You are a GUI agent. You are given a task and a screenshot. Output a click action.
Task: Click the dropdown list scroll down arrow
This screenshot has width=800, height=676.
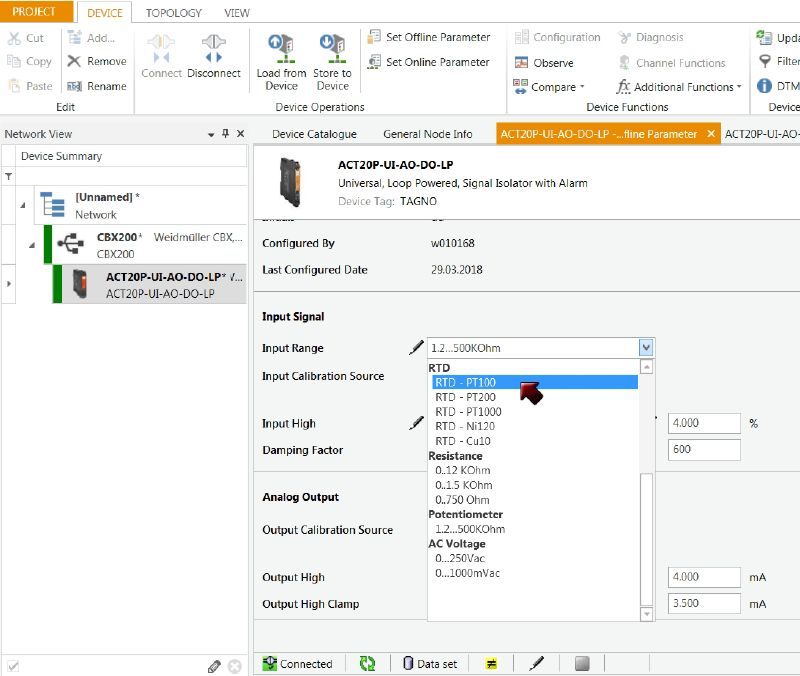[x=646, y=613]
